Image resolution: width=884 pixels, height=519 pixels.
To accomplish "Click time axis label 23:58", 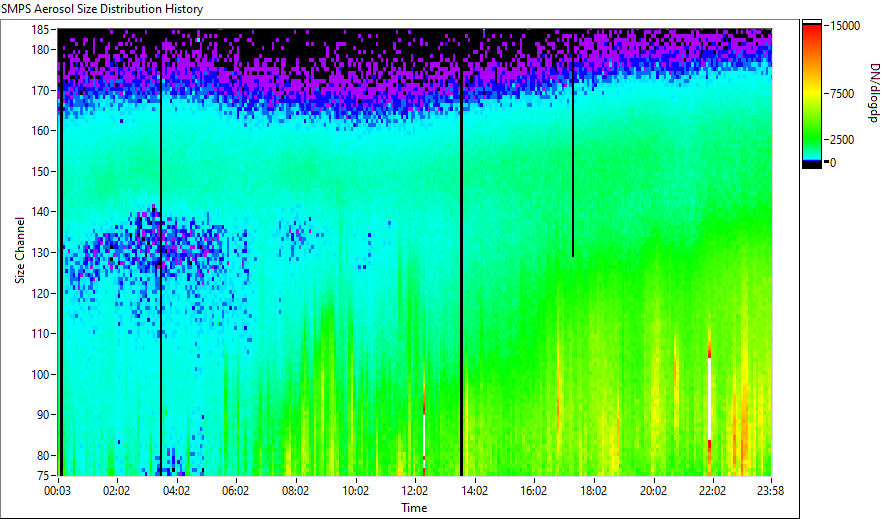I will [x=770, y=491].
